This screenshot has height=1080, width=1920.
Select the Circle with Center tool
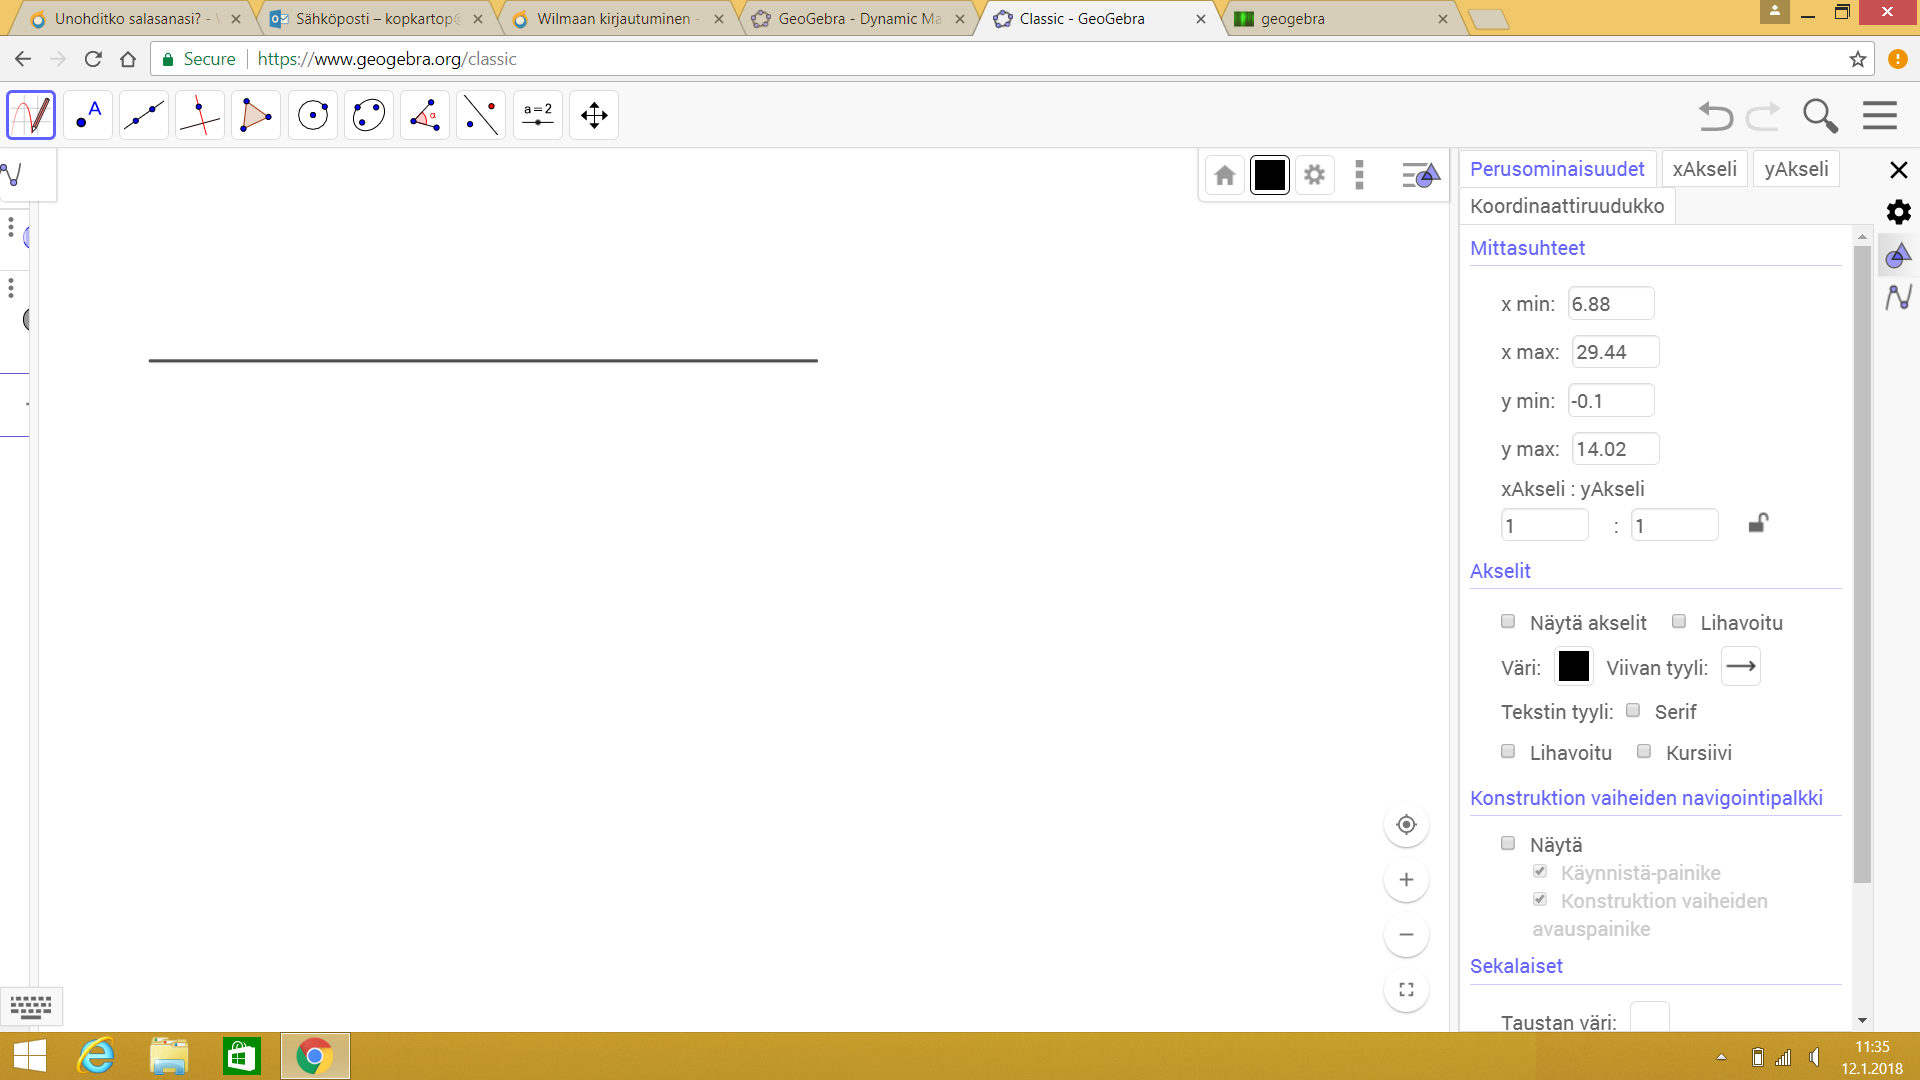click(313, 116)
